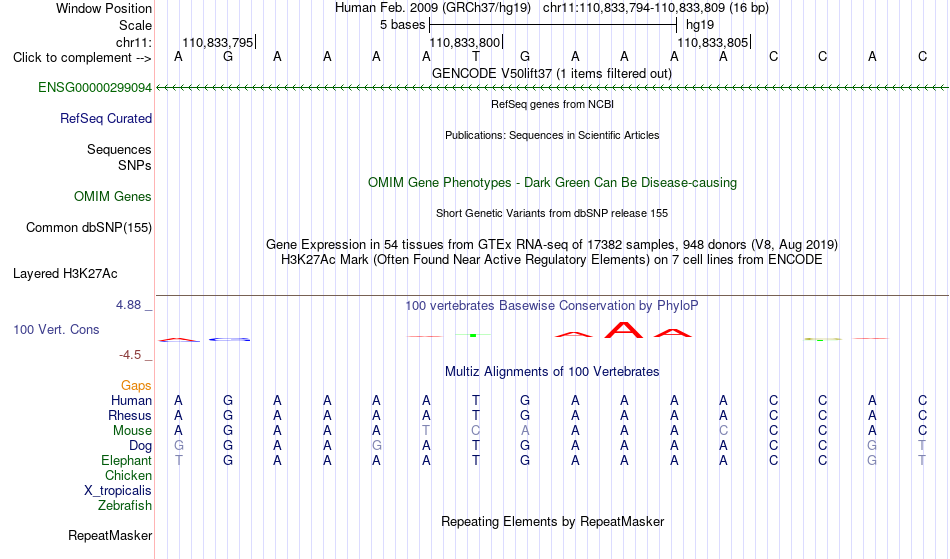The height and width of the screenshot is (559, 950).
Task: Click the 4.88 PhyloP upper scale value
Action: point(128,305)
